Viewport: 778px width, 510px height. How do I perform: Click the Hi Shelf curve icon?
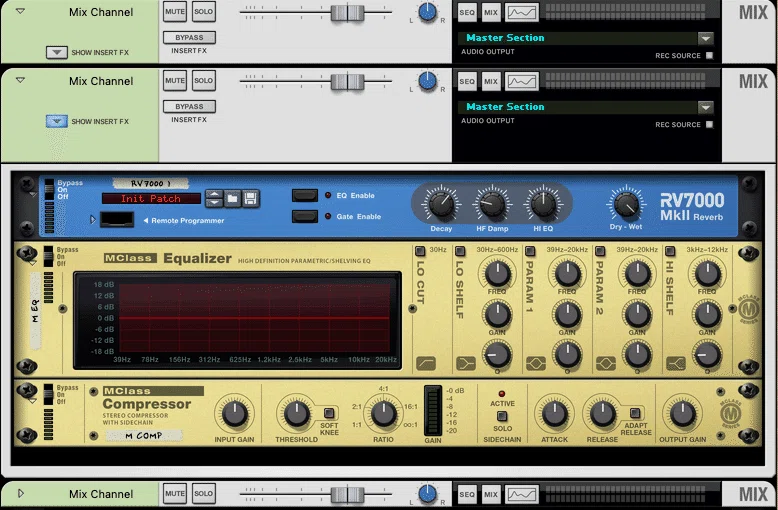pos(676,364)
